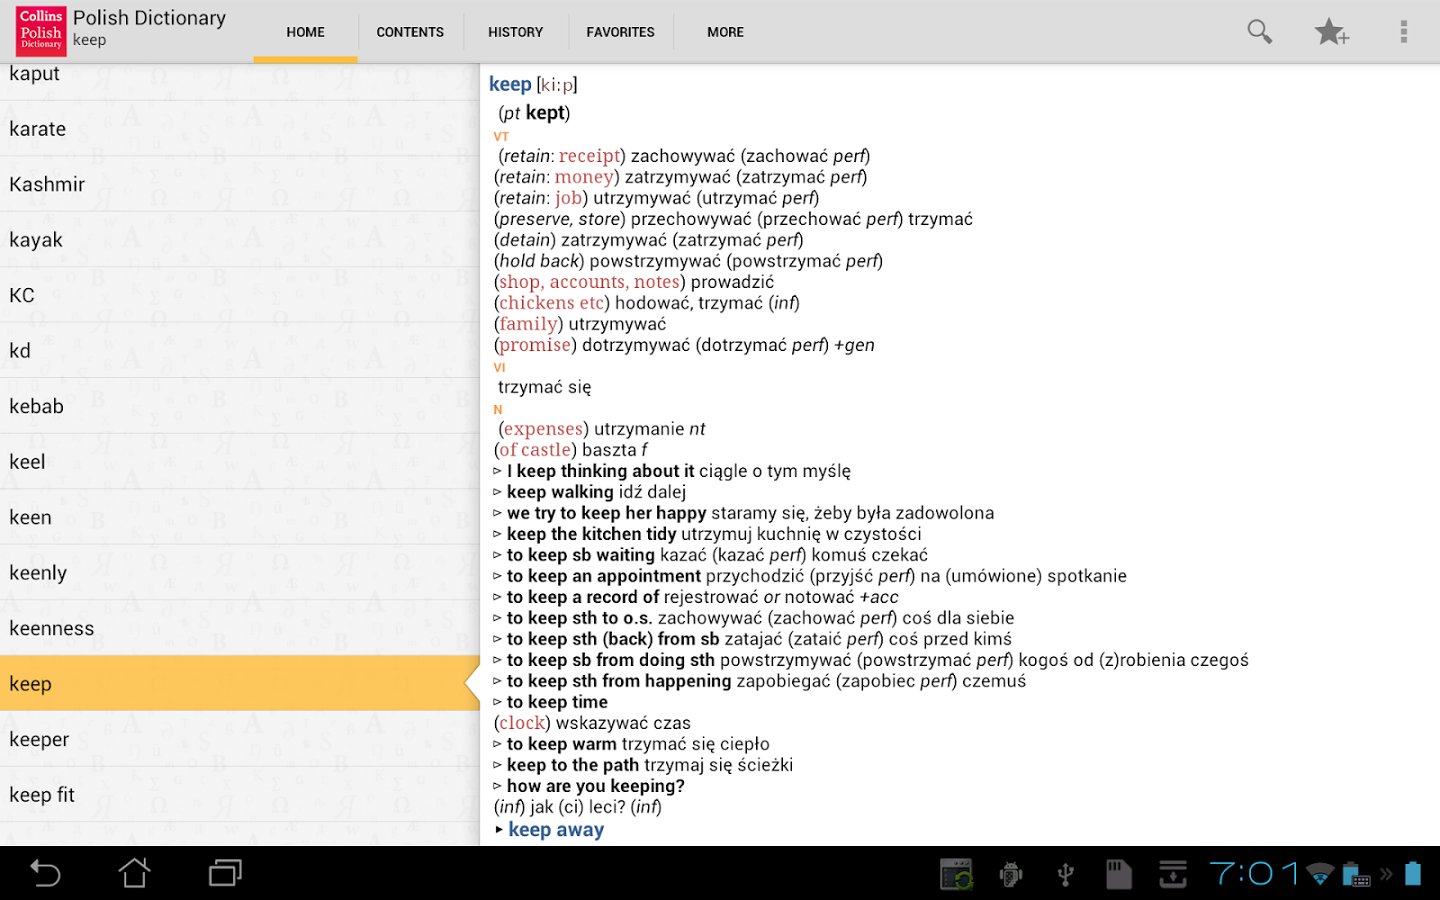Tap the past tense form 'kept'
The image size is (1440, 900).
tap(546, 113)
